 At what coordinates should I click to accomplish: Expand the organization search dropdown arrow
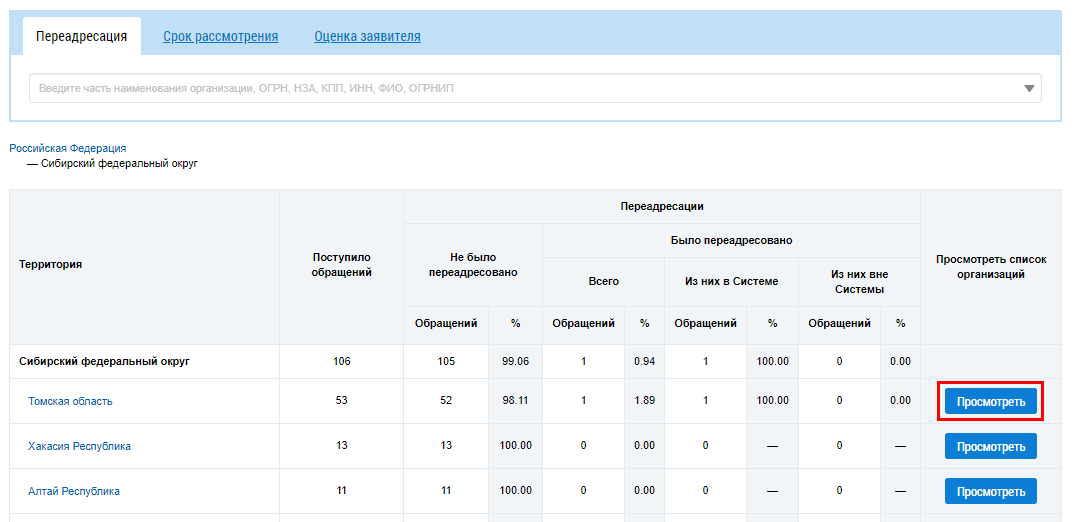pyautogui.click(x=1029, y=88)
